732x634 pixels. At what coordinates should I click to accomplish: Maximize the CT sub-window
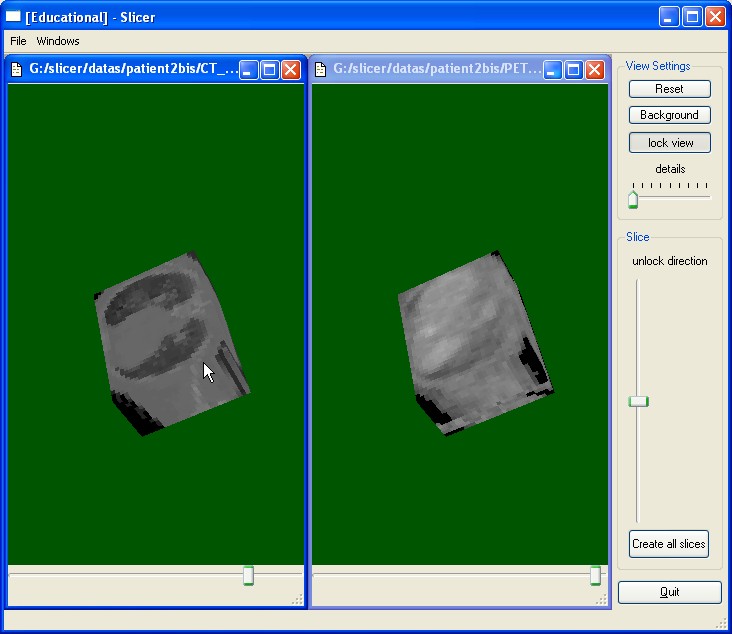[269, 69]
